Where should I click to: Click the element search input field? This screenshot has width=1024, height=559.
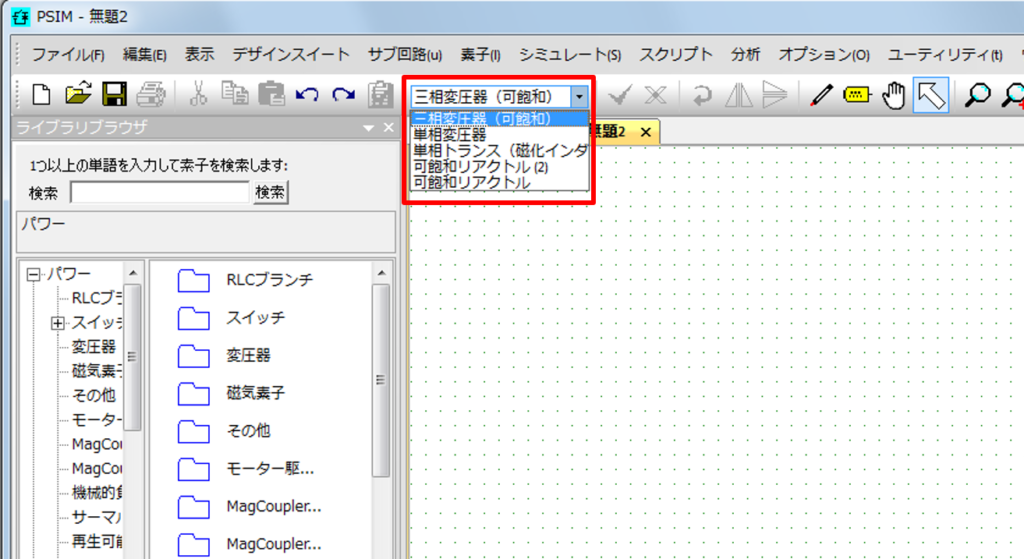(x=160, y=193)
